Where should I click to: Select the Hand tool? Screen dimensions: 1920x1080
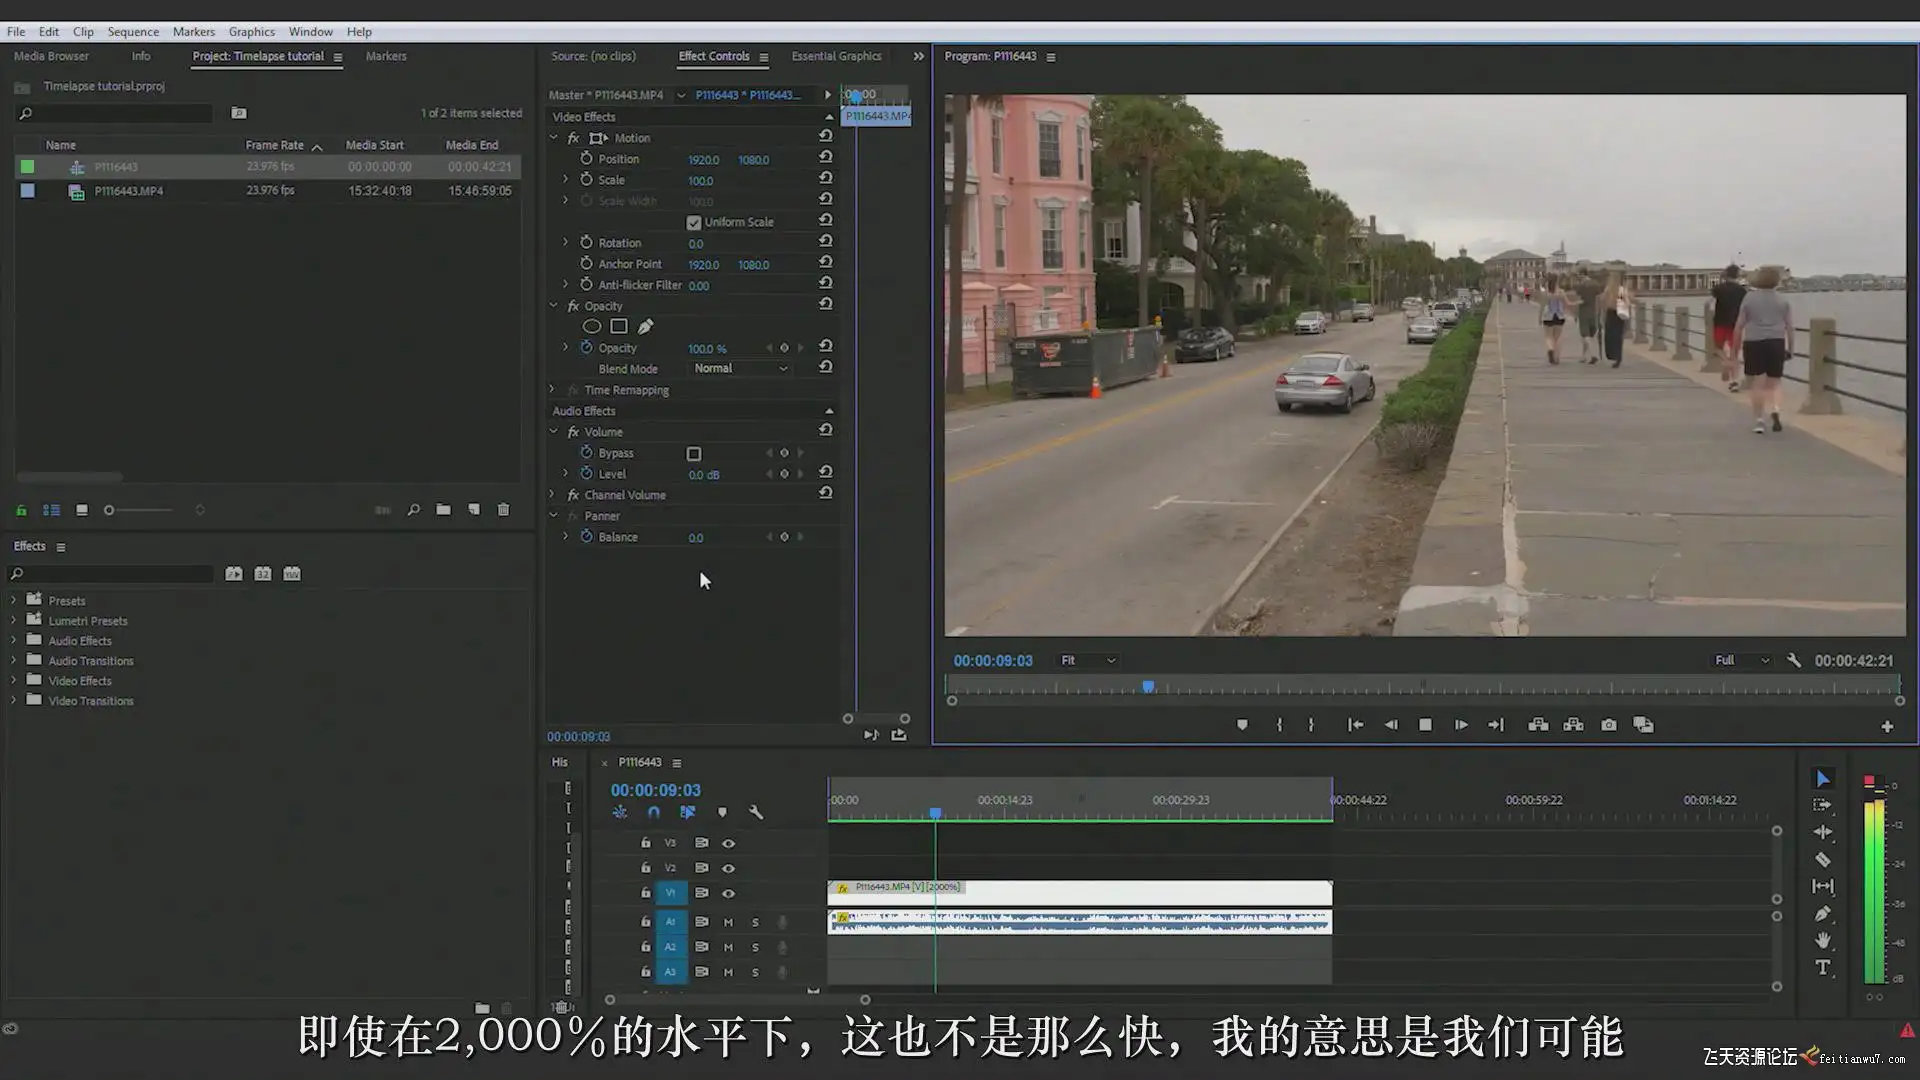pyautogui.click(x=1822, y=940)
